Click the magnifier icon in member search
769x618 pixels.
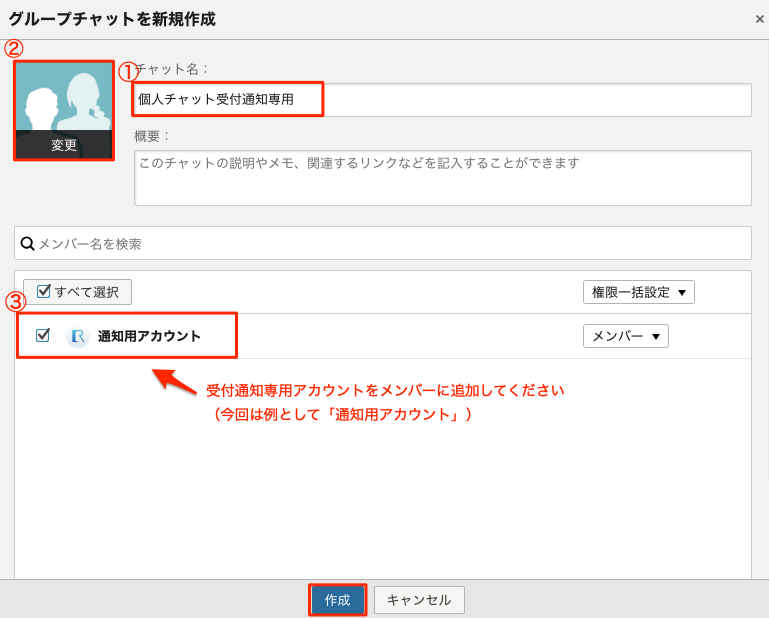[27, 243]
